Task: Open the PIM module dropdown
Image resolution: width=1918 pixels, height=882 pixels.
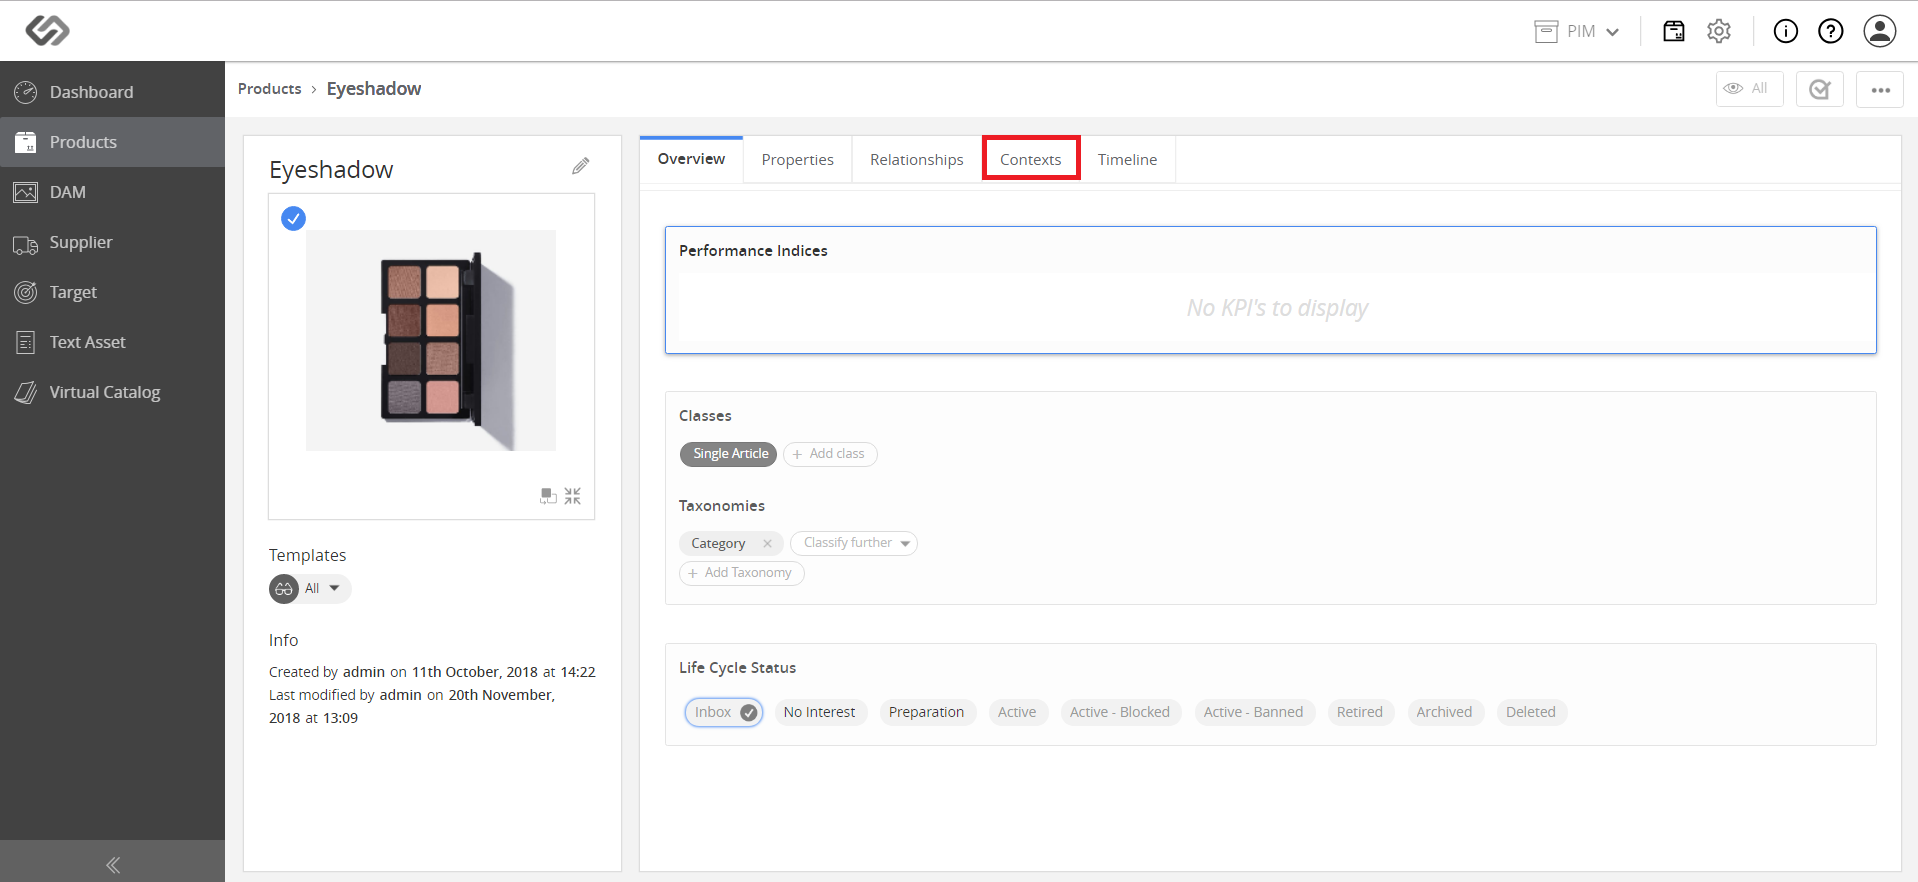Action: point(1577,32)
